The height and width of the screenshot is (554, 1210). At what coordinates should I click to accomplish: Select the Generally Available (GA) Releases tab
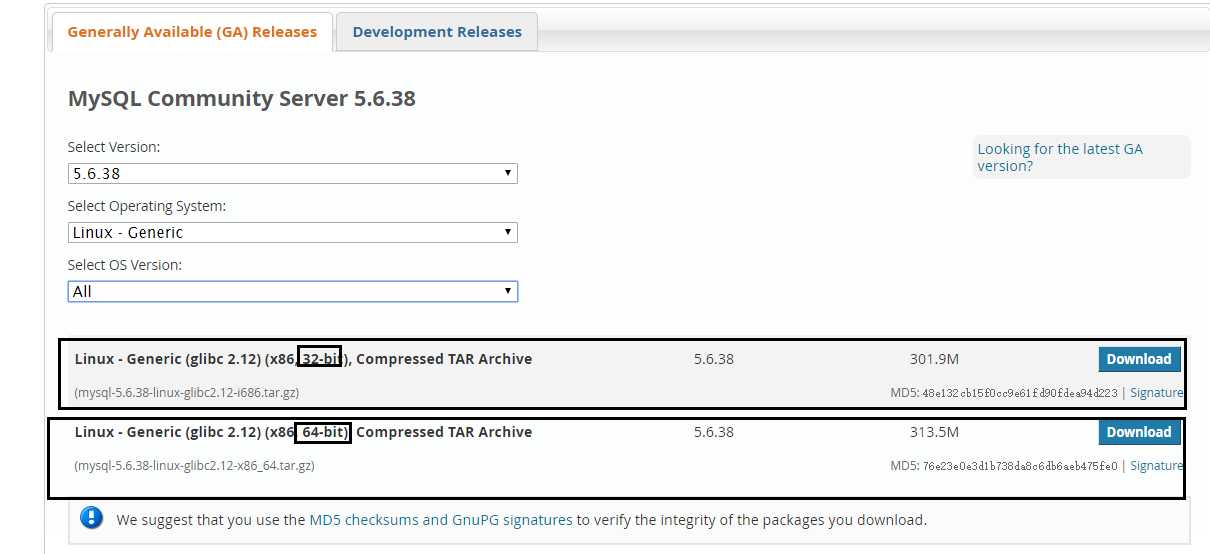(192, 32)
